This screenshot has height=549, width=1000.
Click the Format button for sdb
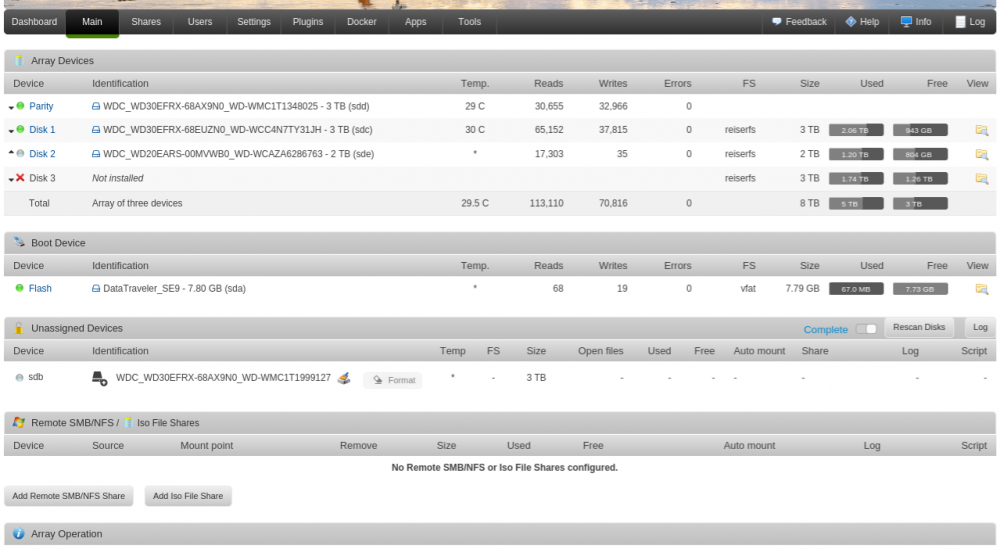393,380
